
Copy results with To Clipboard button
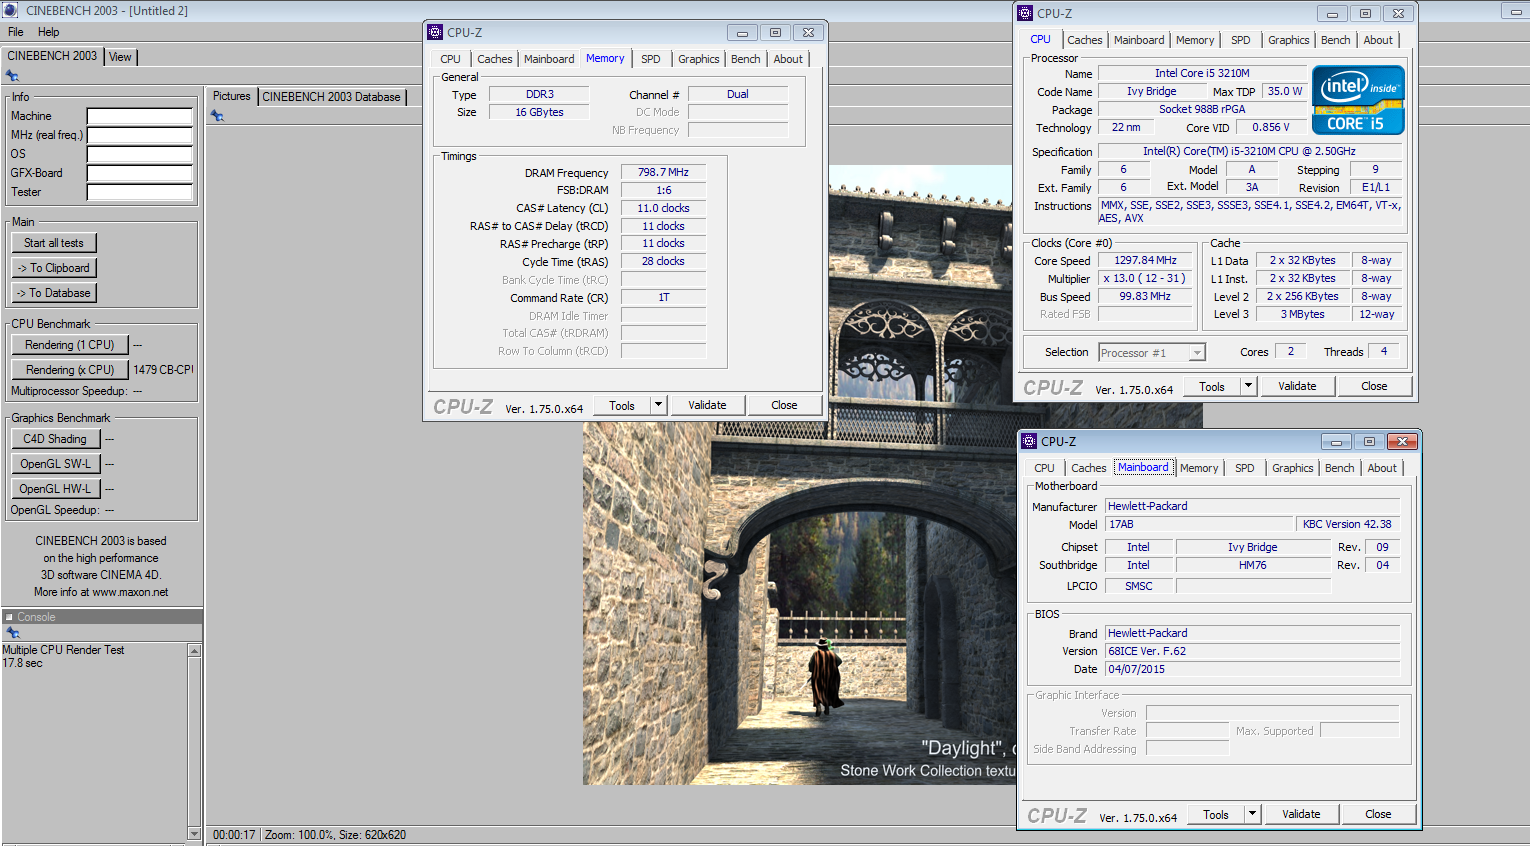tap(54, 268)
